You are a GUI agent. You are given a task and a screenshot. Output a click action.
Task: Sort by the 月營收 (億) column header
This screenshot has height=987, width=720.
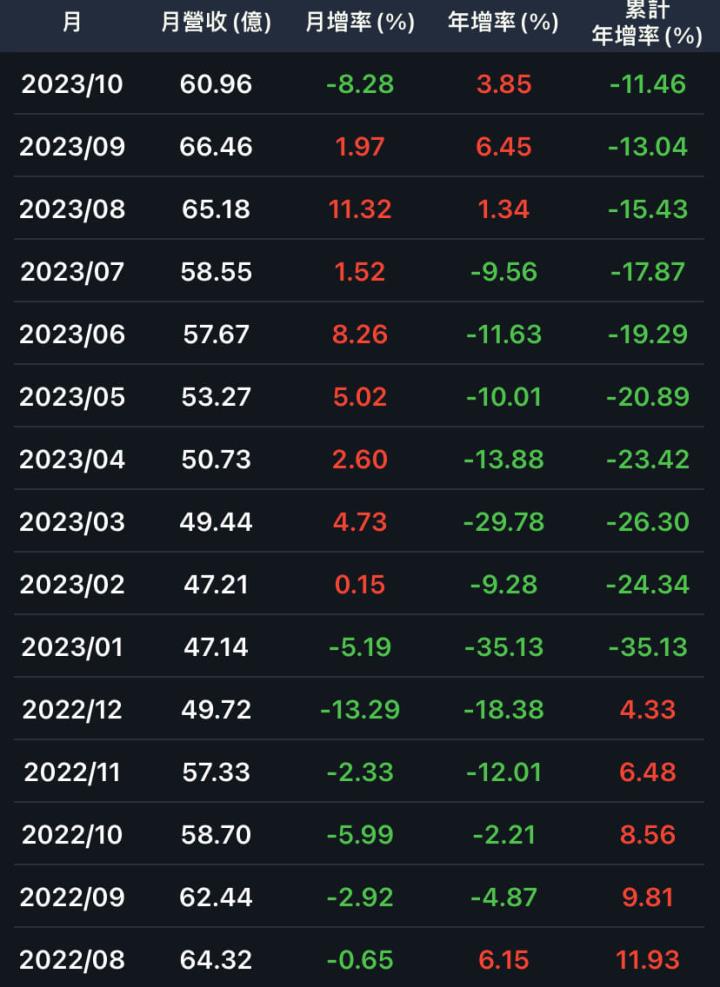tap(216, 22)
